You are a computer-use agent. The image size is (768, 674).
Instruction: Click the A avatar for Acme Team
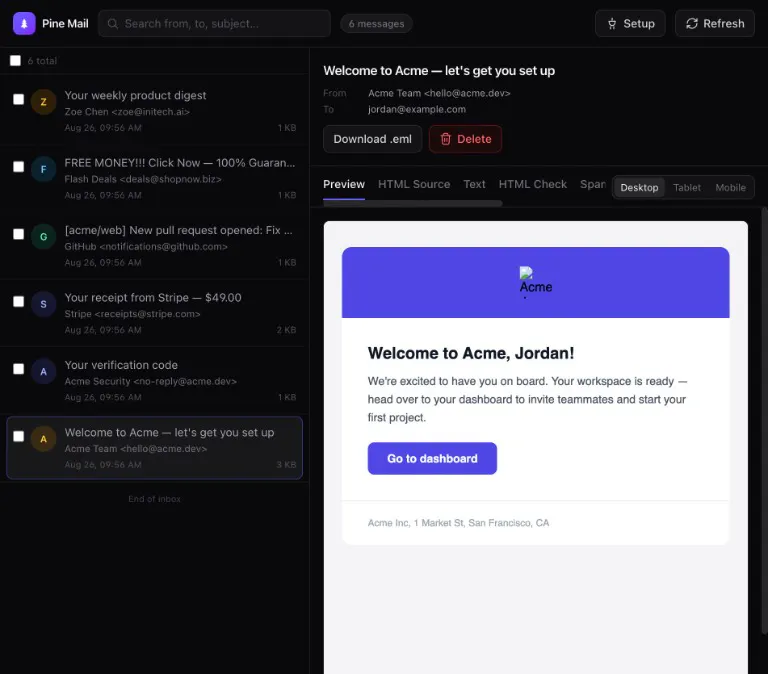tap(44, 439)
